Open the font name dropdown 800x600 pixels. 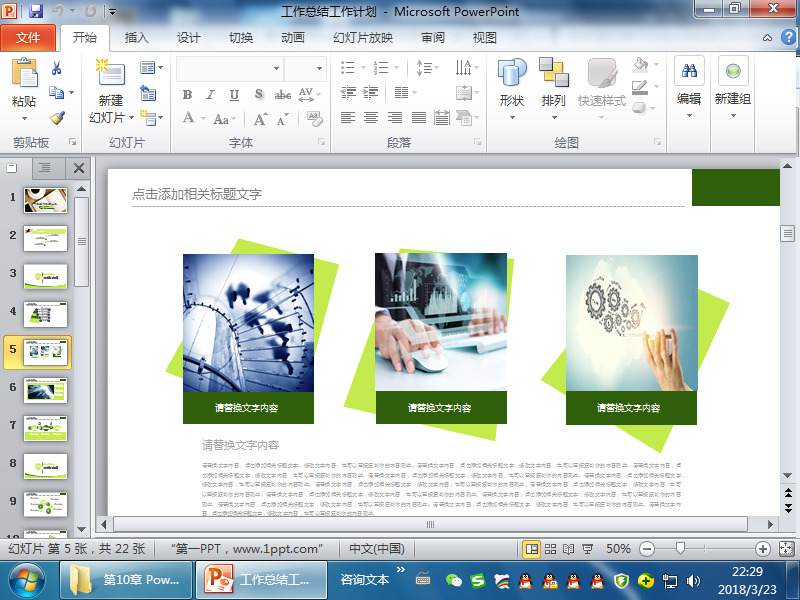coord(277,69)
